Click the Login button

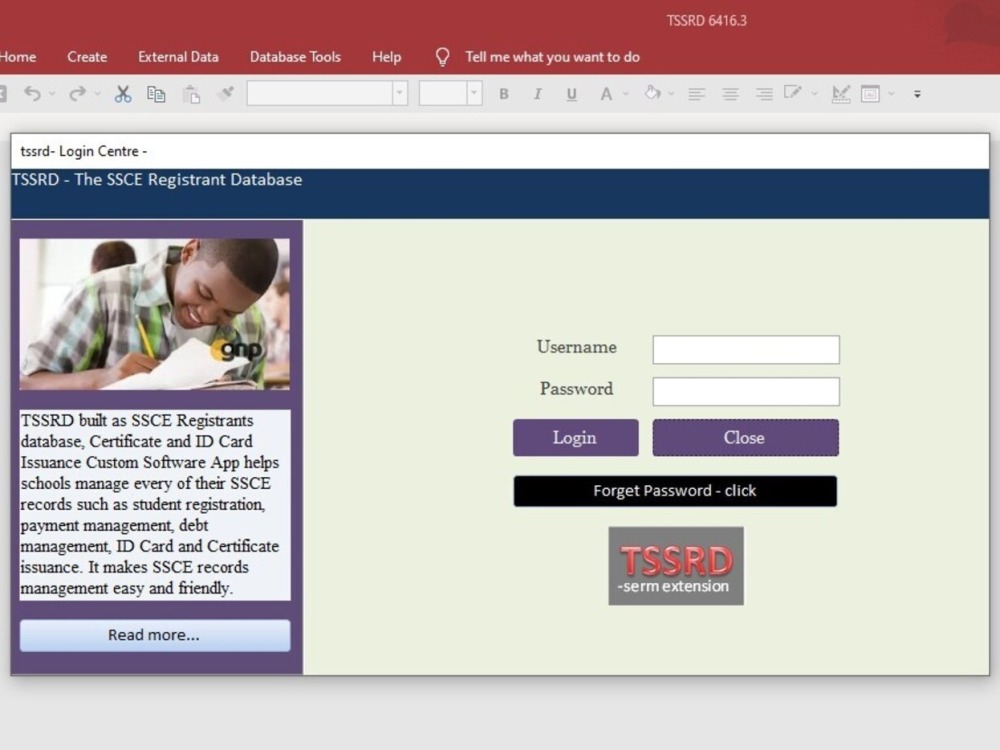coord(575,438)
